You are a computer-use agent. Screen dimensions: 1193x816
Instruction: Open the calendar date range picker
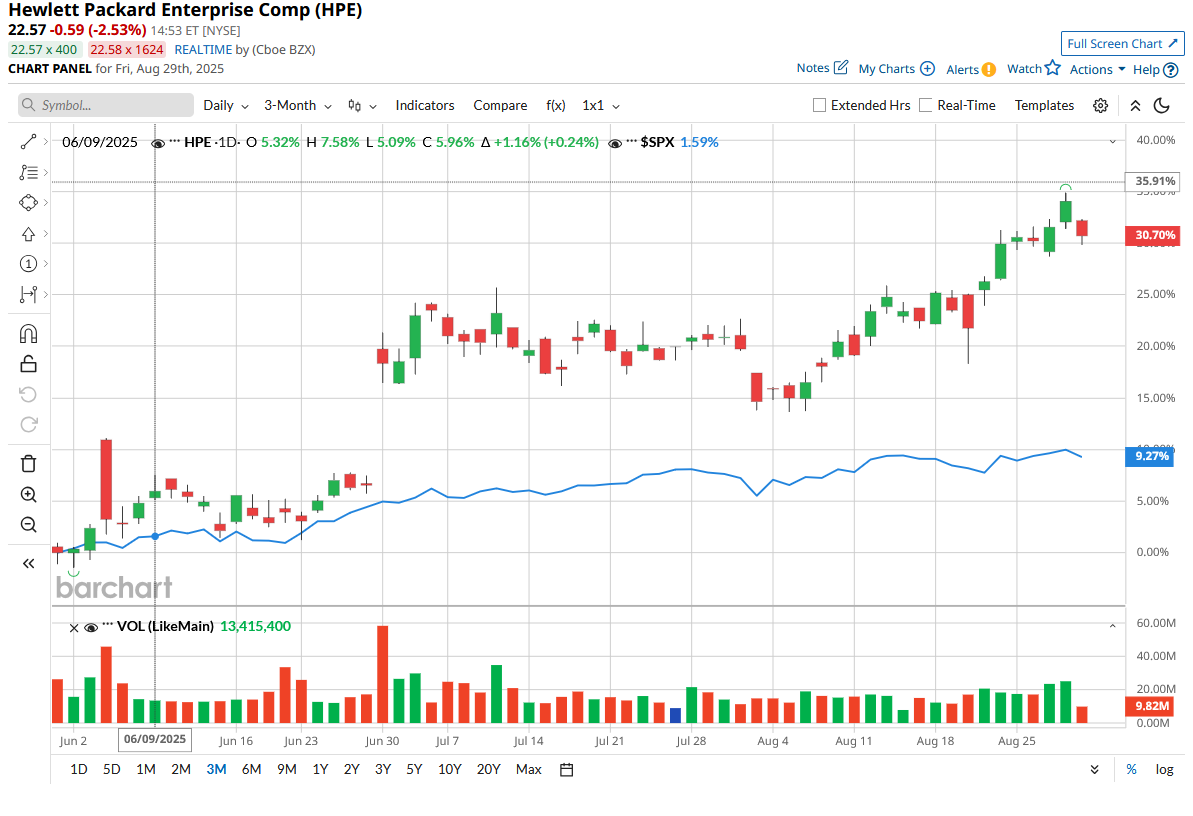click(566, 770)
